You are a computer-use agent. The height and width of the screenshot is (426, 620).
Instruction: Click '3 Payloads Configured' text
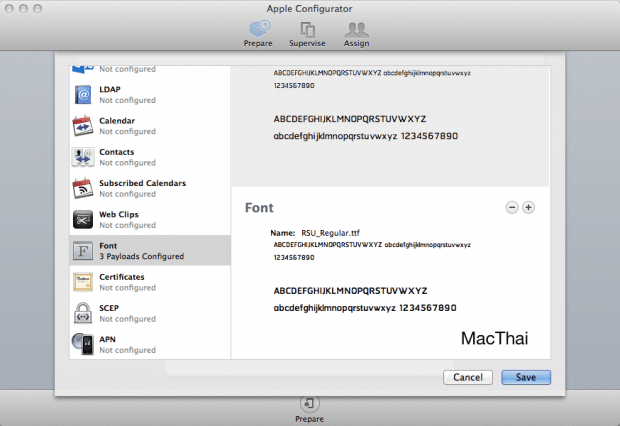click(142, 256)
